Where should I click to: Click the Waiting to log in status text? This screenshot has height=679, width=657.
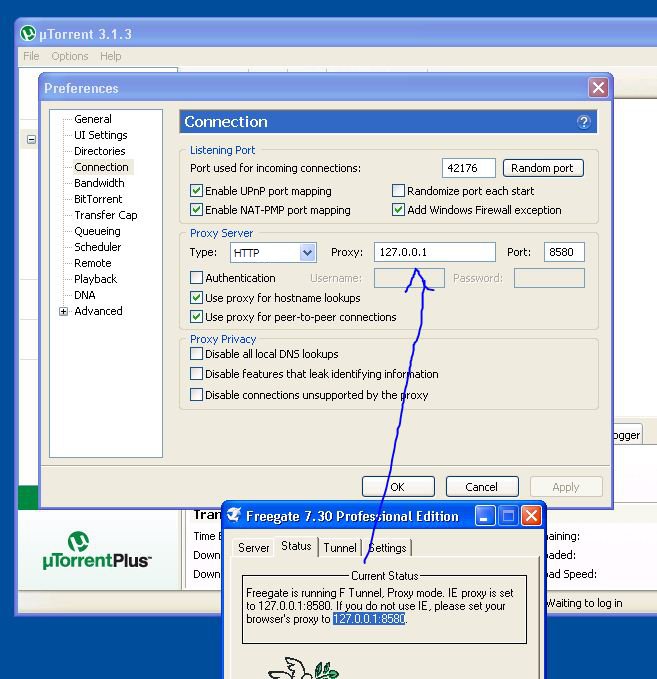[x=585, y=603]
